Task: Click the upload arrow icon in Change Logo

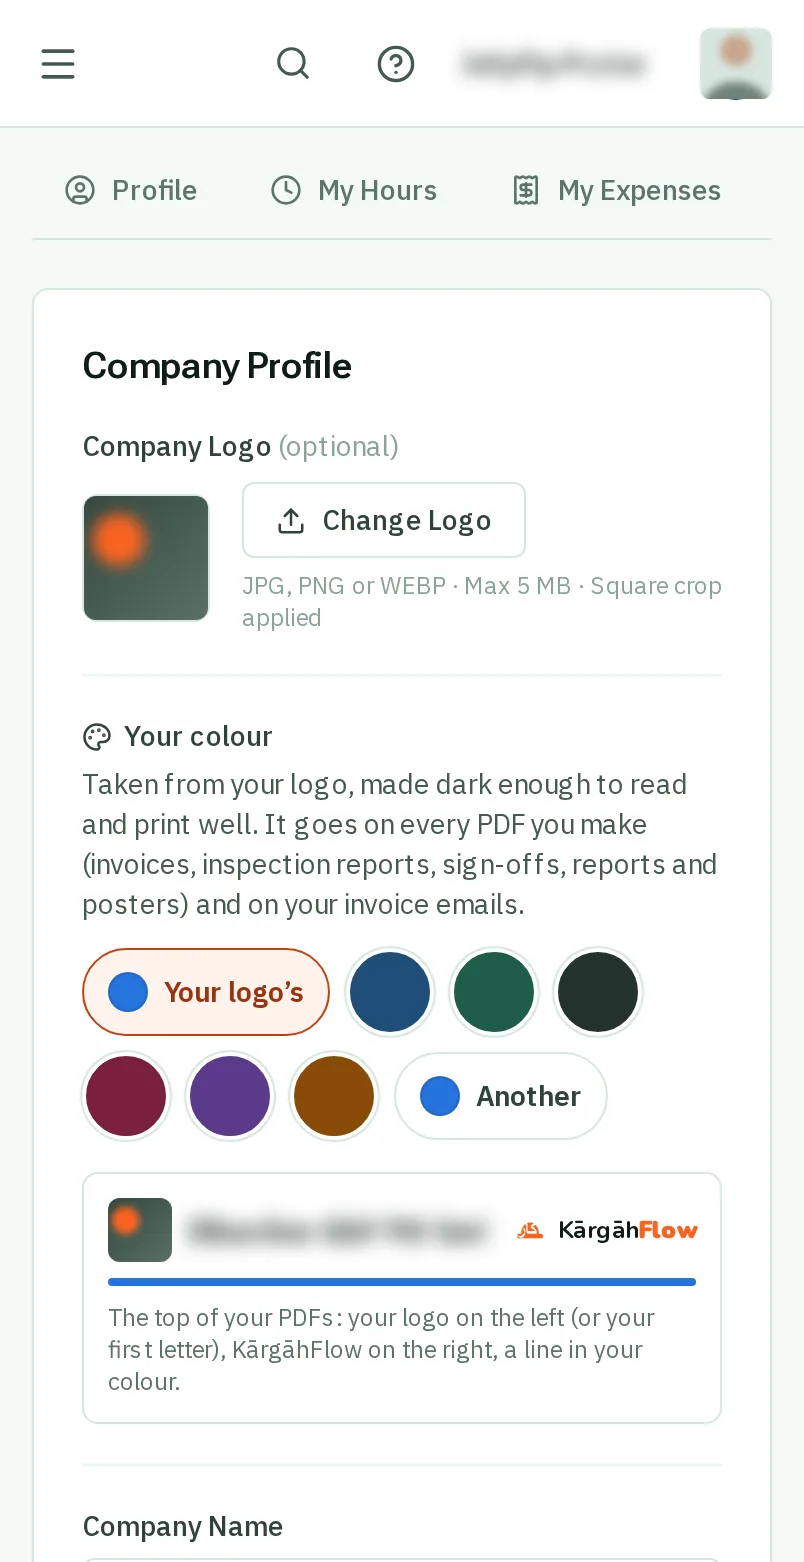Action: tap(291, 520)
